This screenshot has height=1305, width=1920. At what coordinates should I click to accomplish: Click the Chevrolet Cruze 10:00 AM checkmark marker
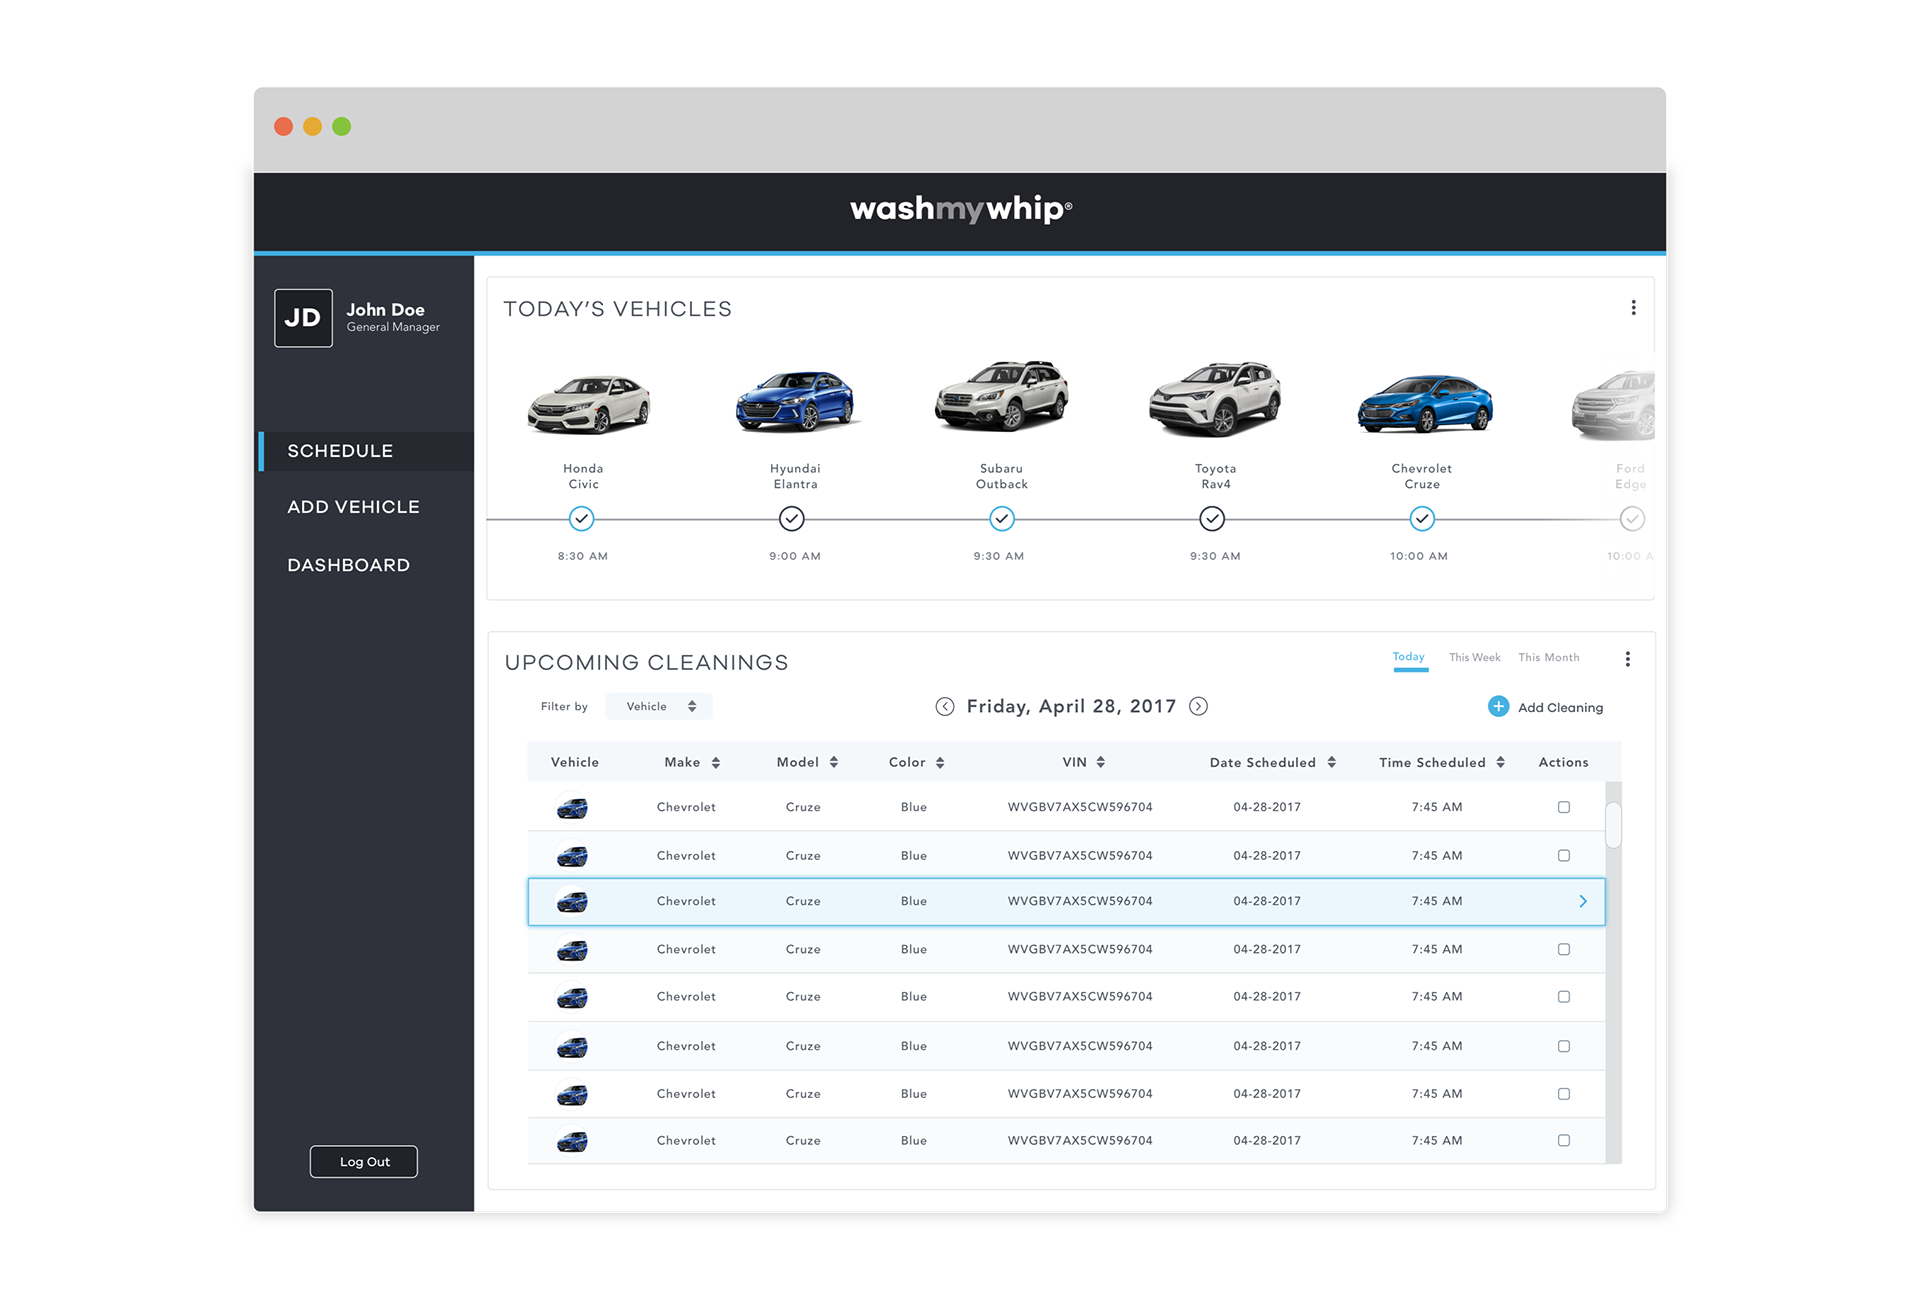click(1422, 519)
